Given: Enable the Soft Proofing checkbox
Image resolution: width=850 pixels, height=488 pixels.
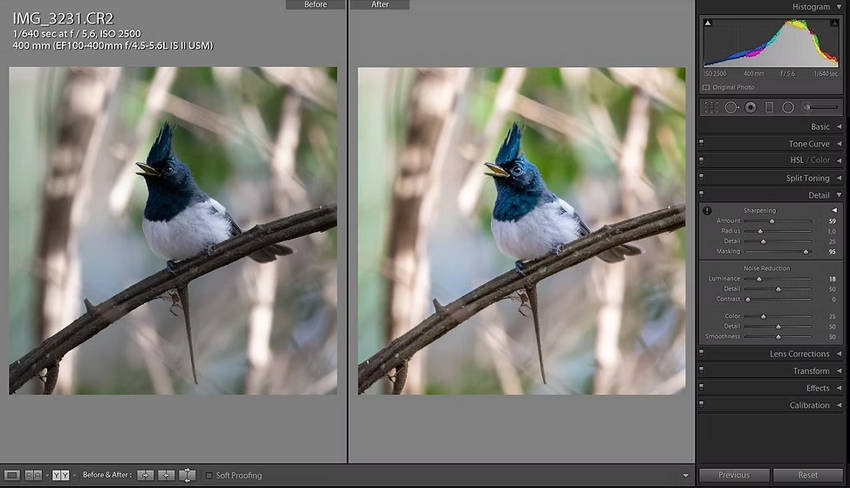Looking at the screenshot, I should pyautogui.click(x=209, y=476).
